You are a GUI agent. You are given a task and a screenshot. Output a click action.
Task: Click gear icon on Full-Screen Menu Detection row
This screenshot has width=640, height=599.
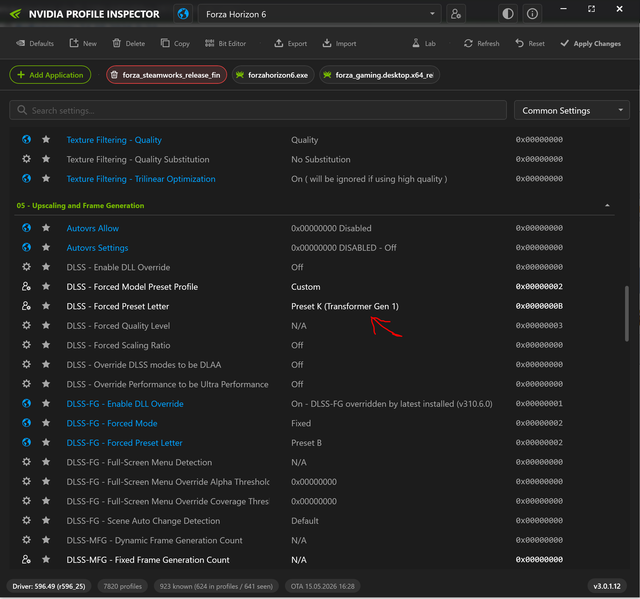pos(27,462)
